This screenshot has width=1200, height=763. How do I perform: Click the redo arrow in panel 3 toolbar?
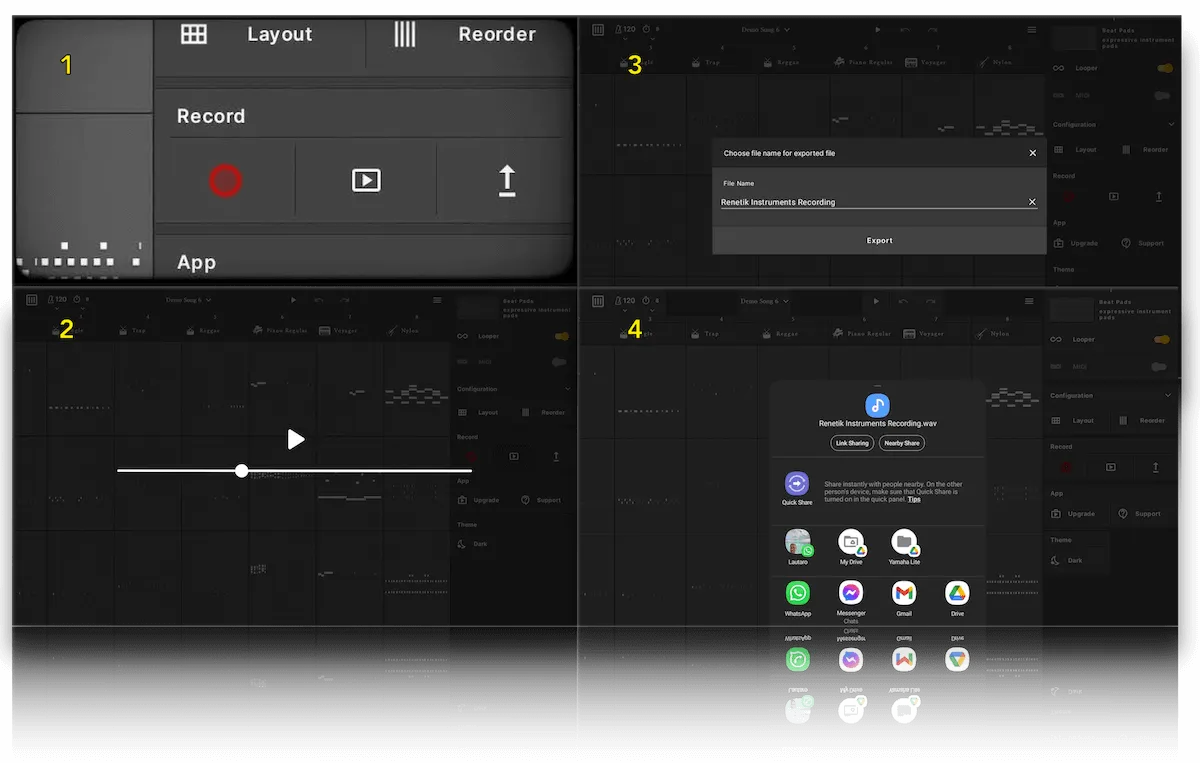pos(931,30)
